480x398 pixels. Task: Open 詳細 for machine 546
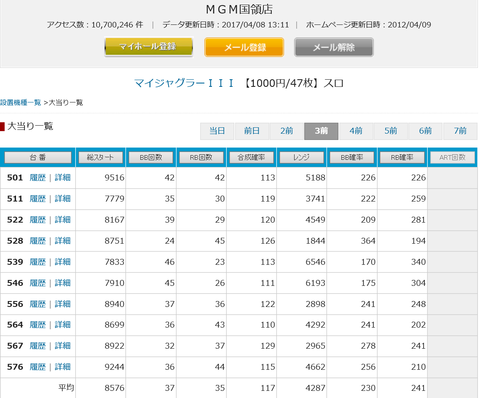pyautogui.click(x=63, y=283)
